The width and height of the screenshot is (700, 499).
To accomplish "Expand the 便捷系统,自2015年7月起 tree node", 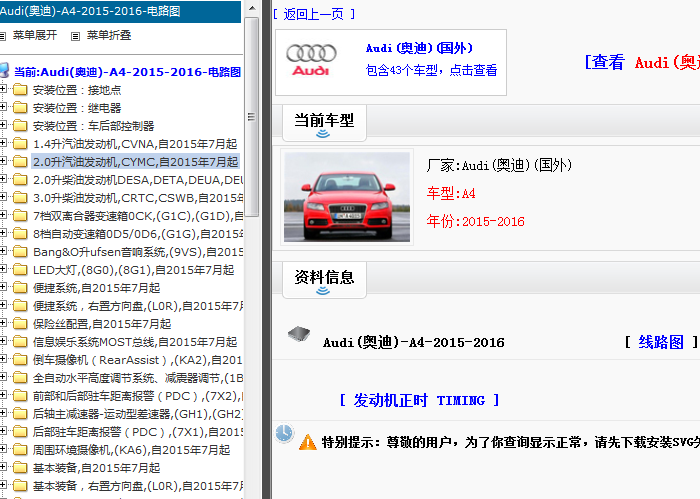I will 3,287.
